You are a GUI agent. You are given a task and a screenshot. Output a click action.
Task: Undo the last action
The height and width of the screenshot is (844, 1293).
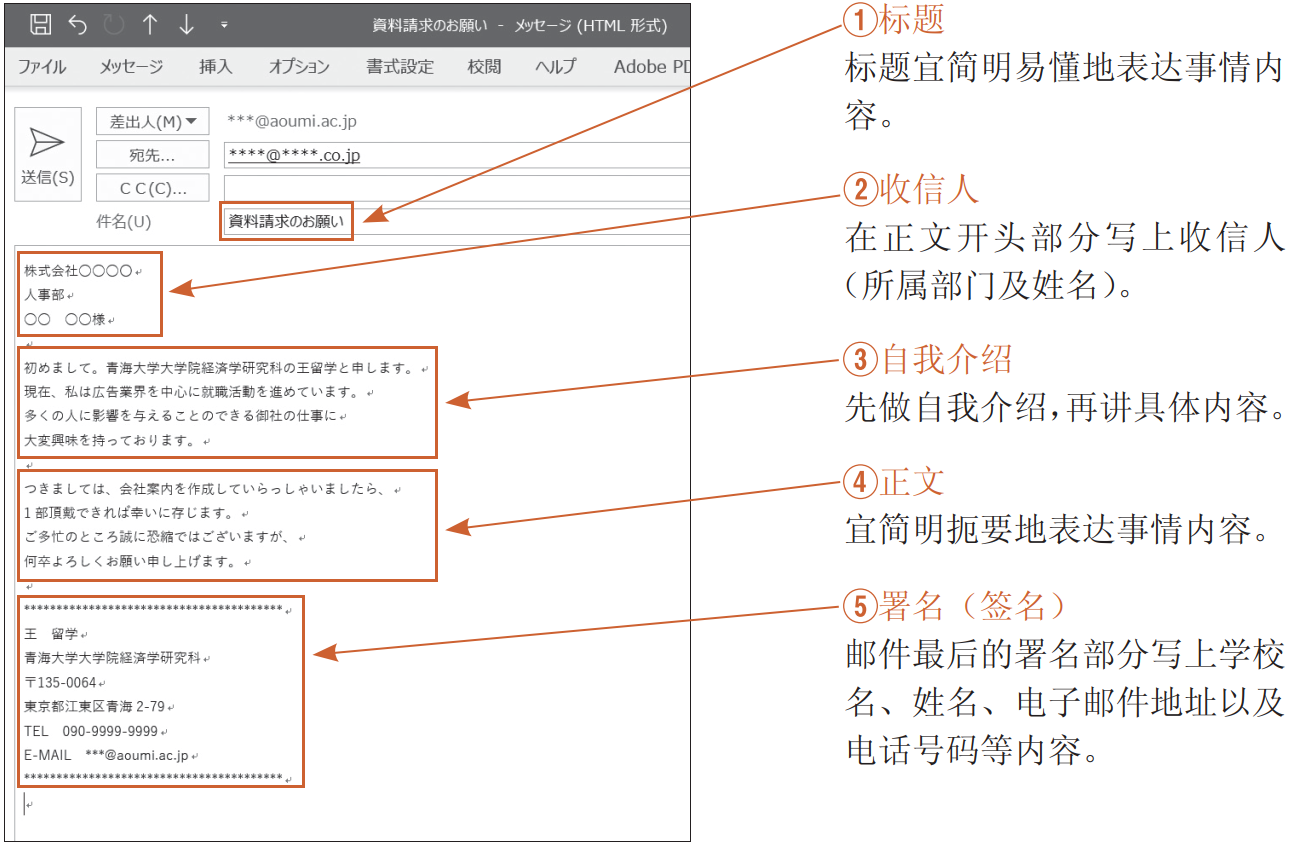[x=77, y=22]
